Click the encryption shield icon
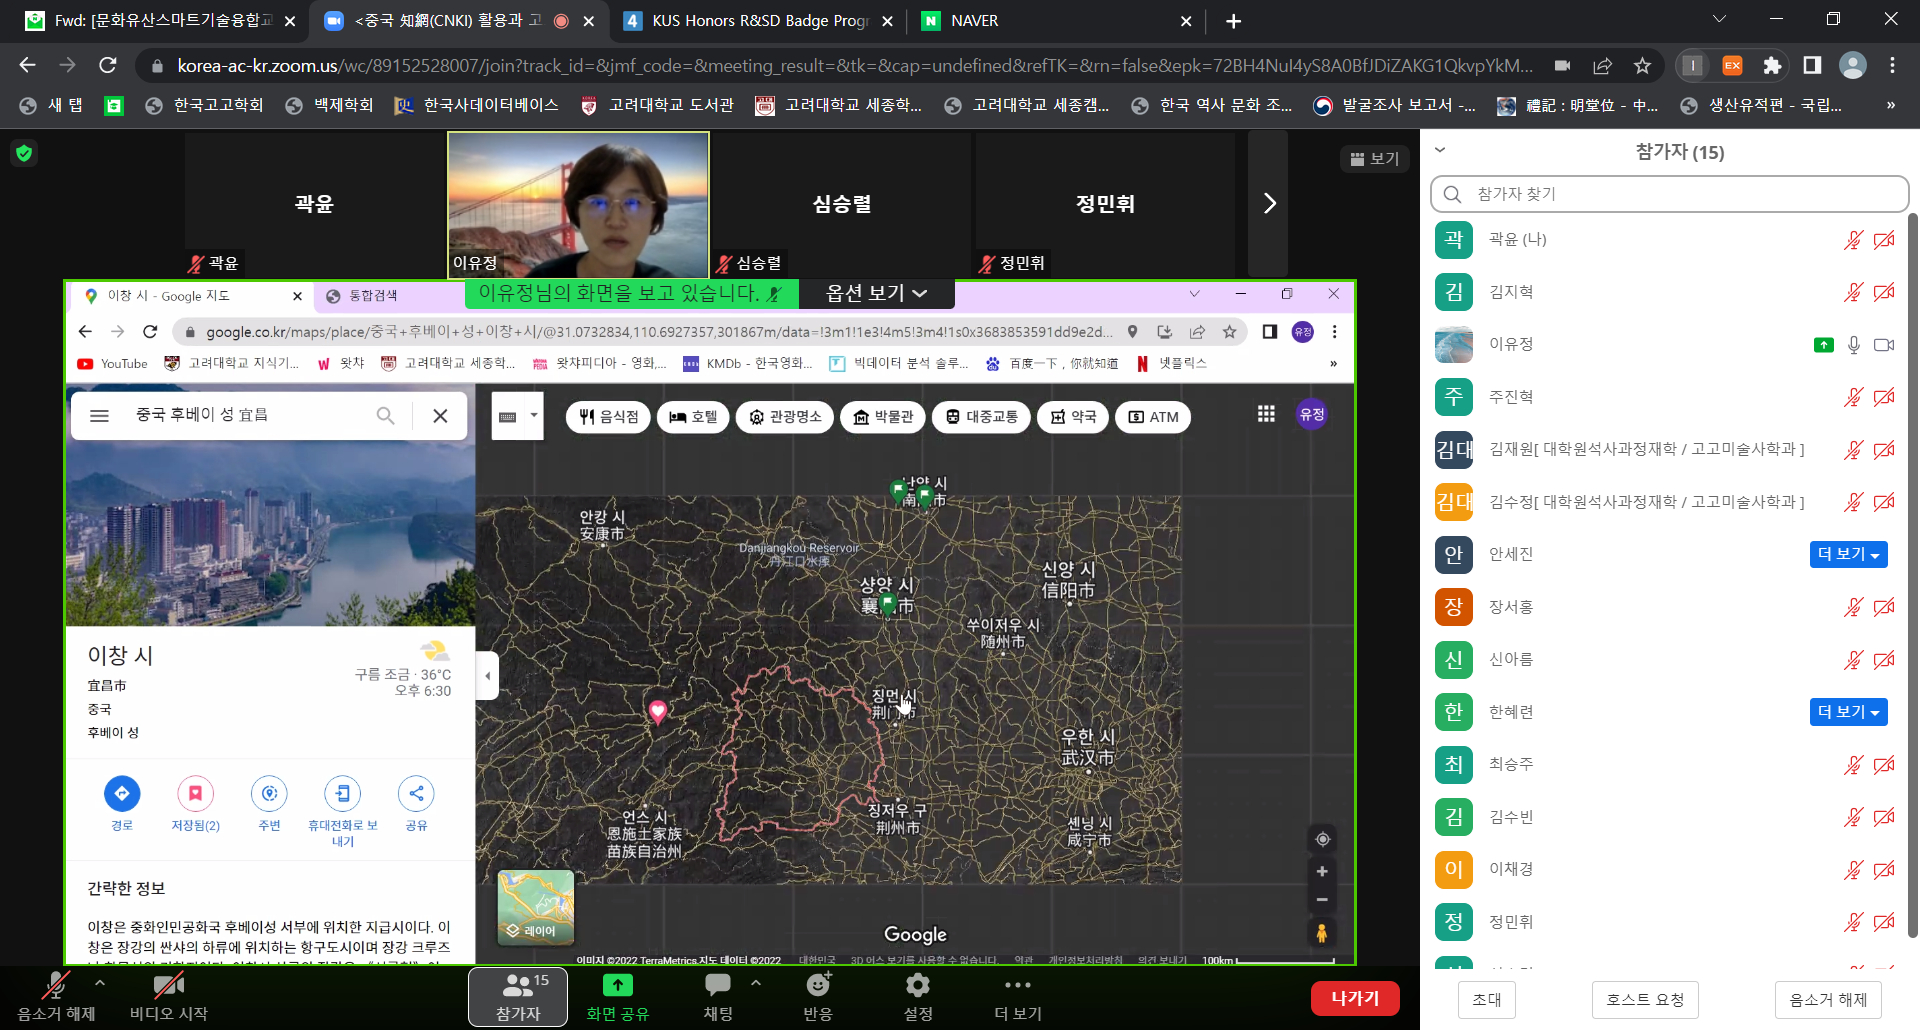Image resolution: width=1920 pixels, height=1030 pixels. [24, 153]
